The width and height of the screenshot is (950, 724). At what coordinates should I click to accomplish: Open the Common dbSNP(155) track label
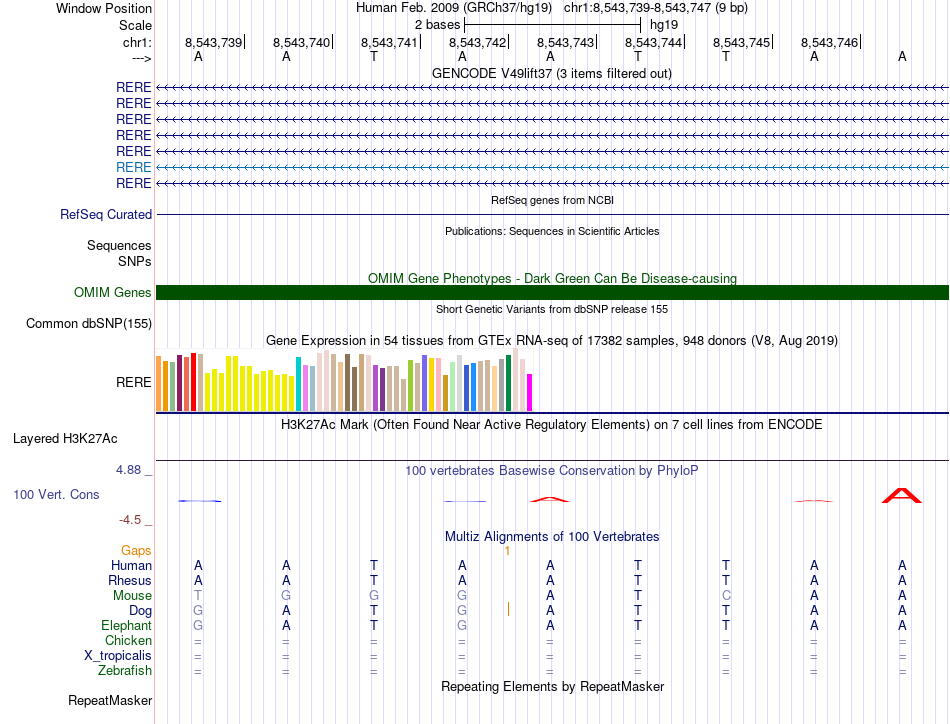pos(89,323)
